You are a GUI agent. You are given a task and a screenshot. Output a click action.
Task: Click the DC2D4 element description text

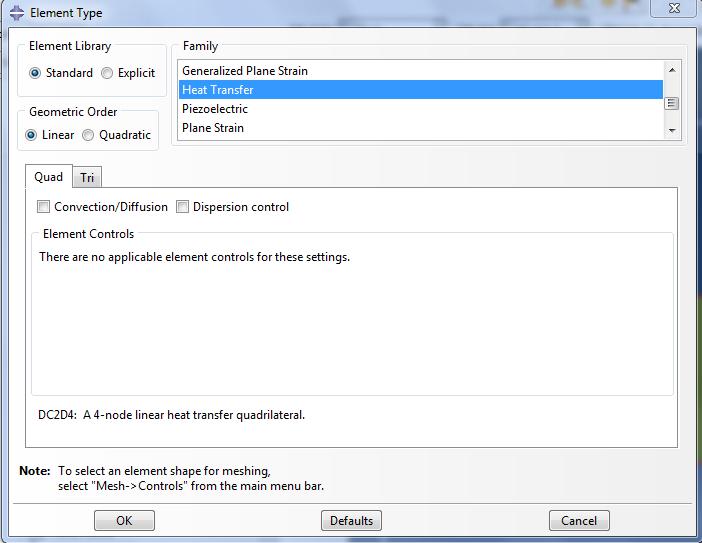click(171, 415)
